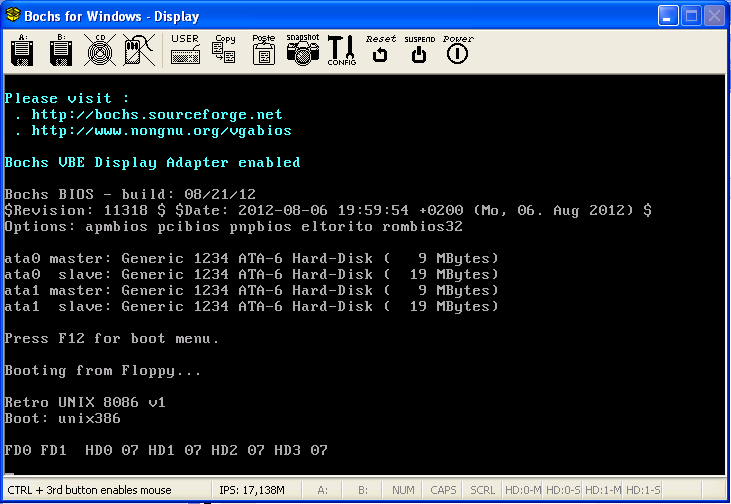Click the HD:0-M status indicator

[x=523, y=490]
